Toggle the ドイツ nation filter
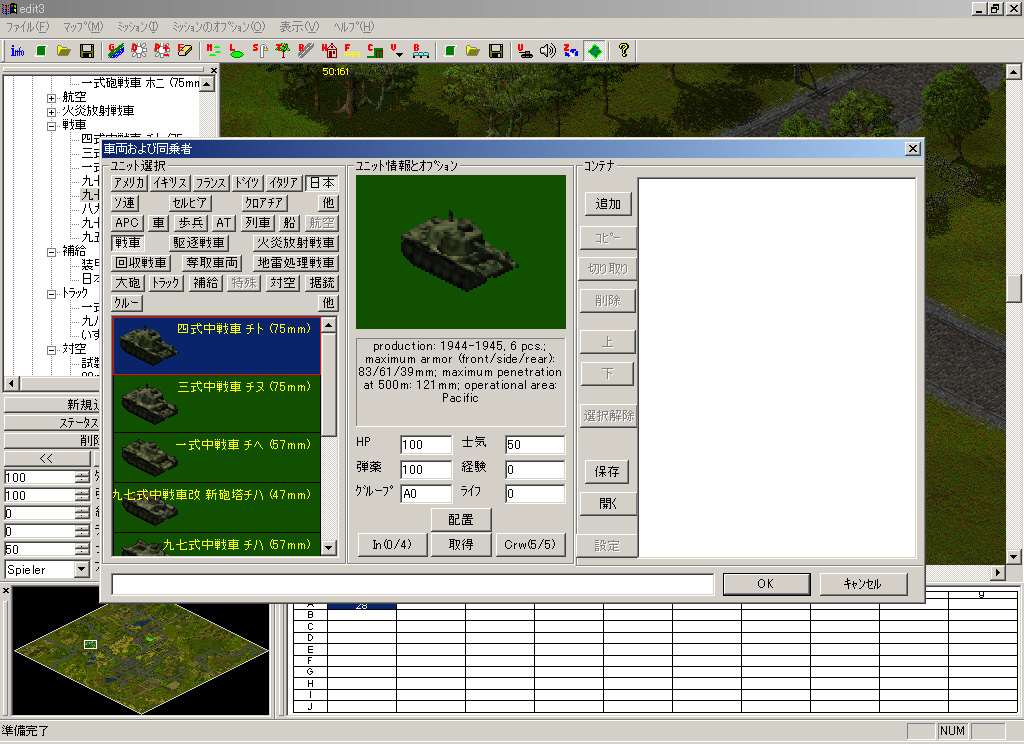 248,183
